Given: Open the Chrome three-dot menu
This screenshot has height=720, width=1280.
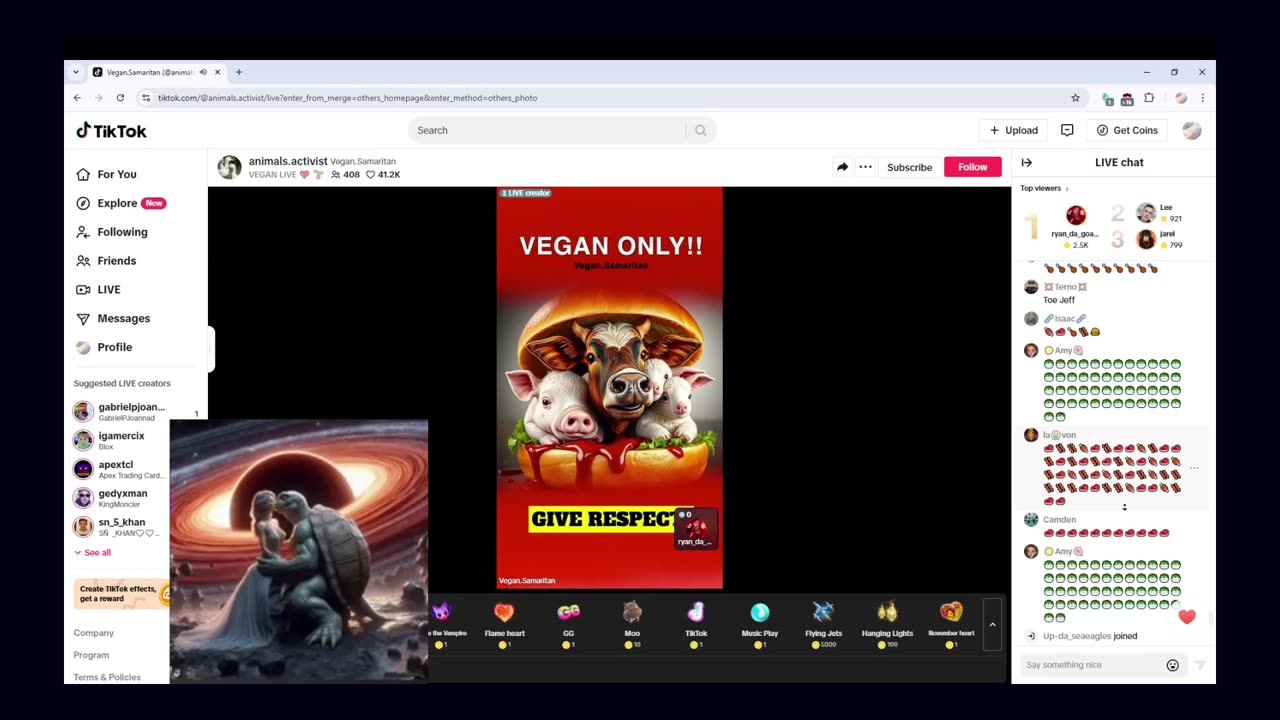Looking at the screenshot, I should point(1202,98).
